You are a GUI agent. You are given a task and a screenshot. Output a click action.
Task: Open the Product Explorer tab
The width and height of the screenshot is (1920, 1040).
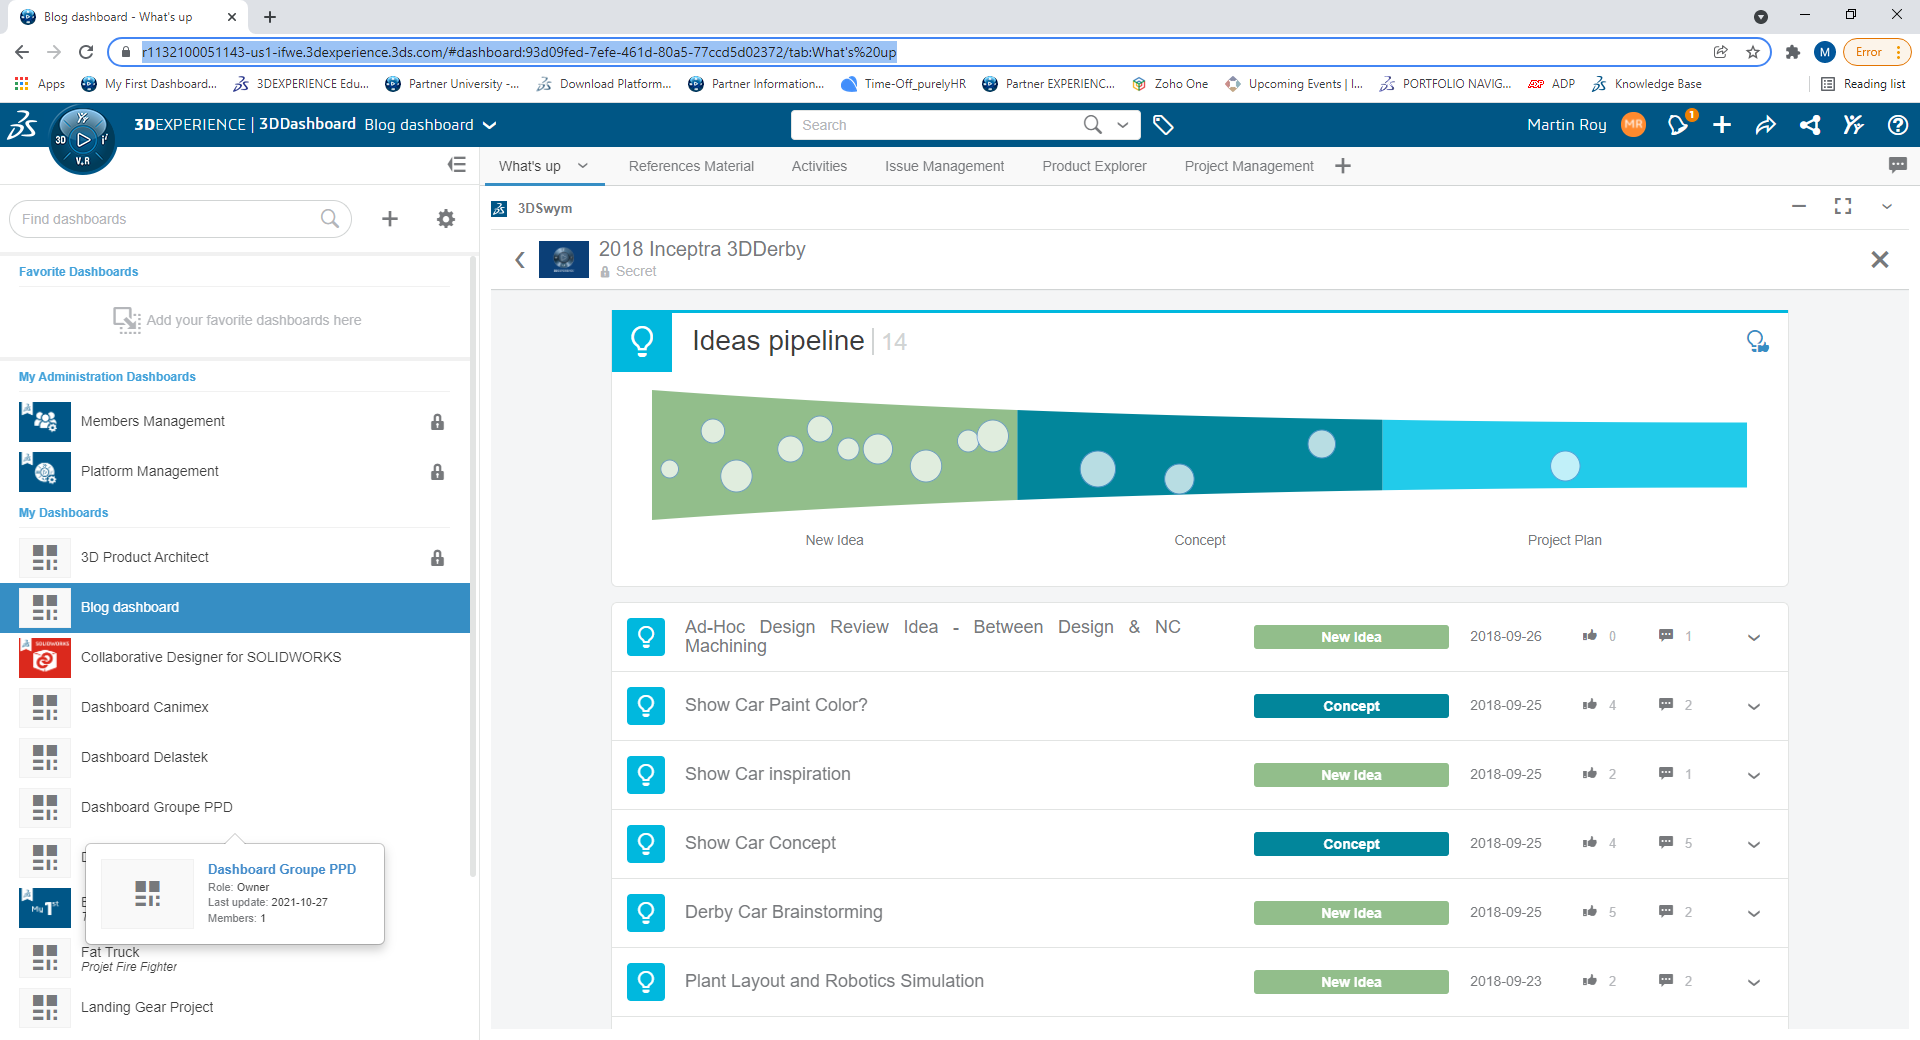pos(1094,166)
